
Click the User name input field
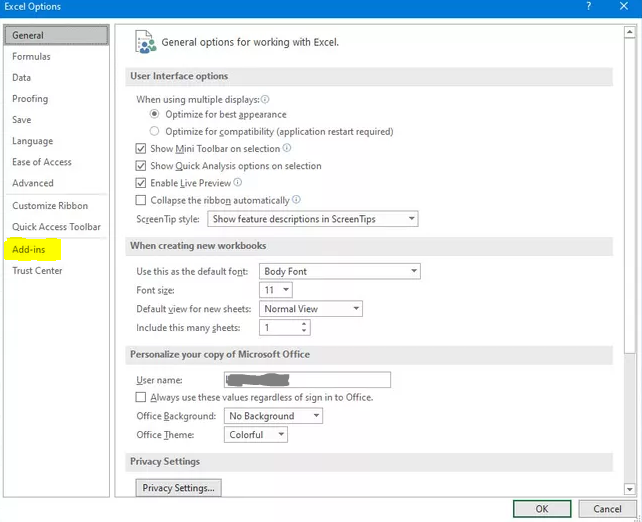point(307,380)
